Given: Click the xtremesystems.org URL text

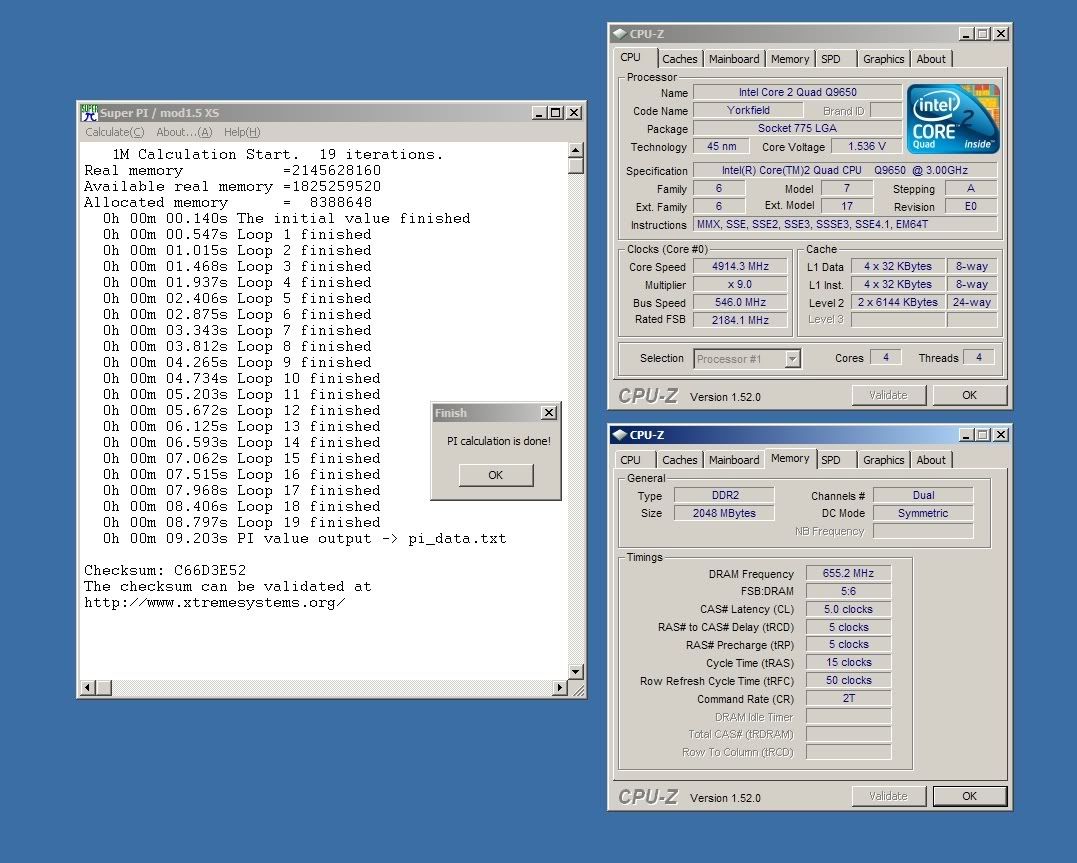Looking at the screenshot, I should coord(214,603).
